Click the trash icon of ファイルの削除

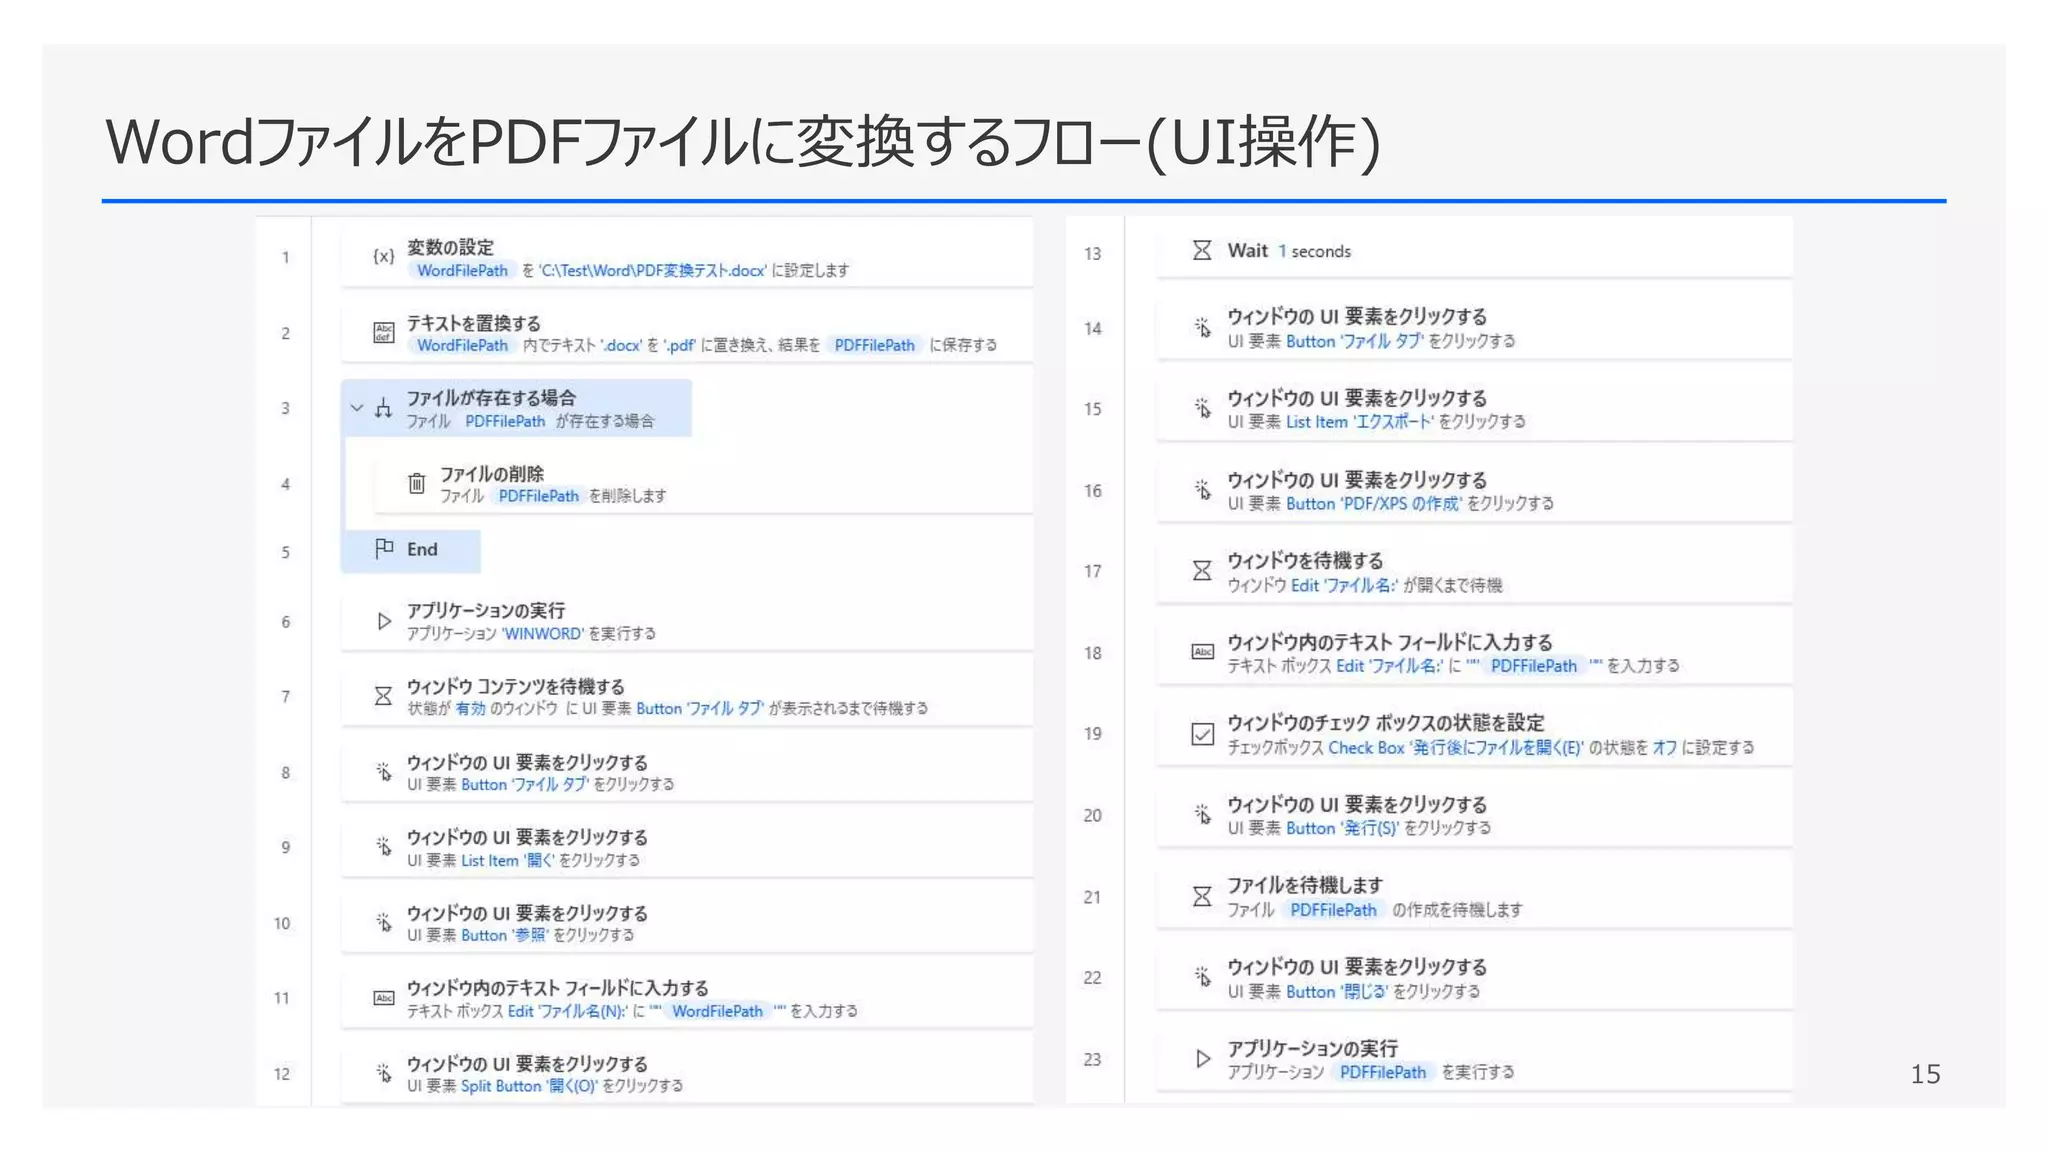(417, 484)
